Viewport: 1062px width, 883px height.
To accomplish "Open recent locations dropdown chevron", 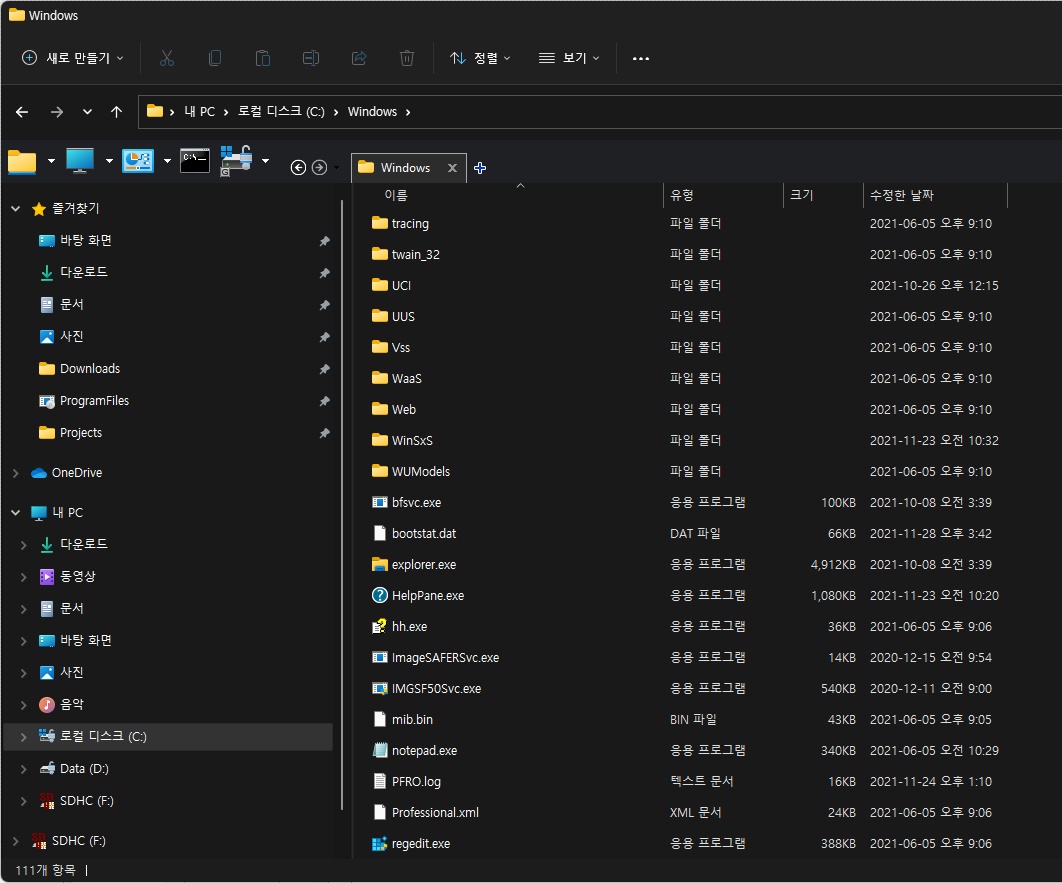I will 87,112.
